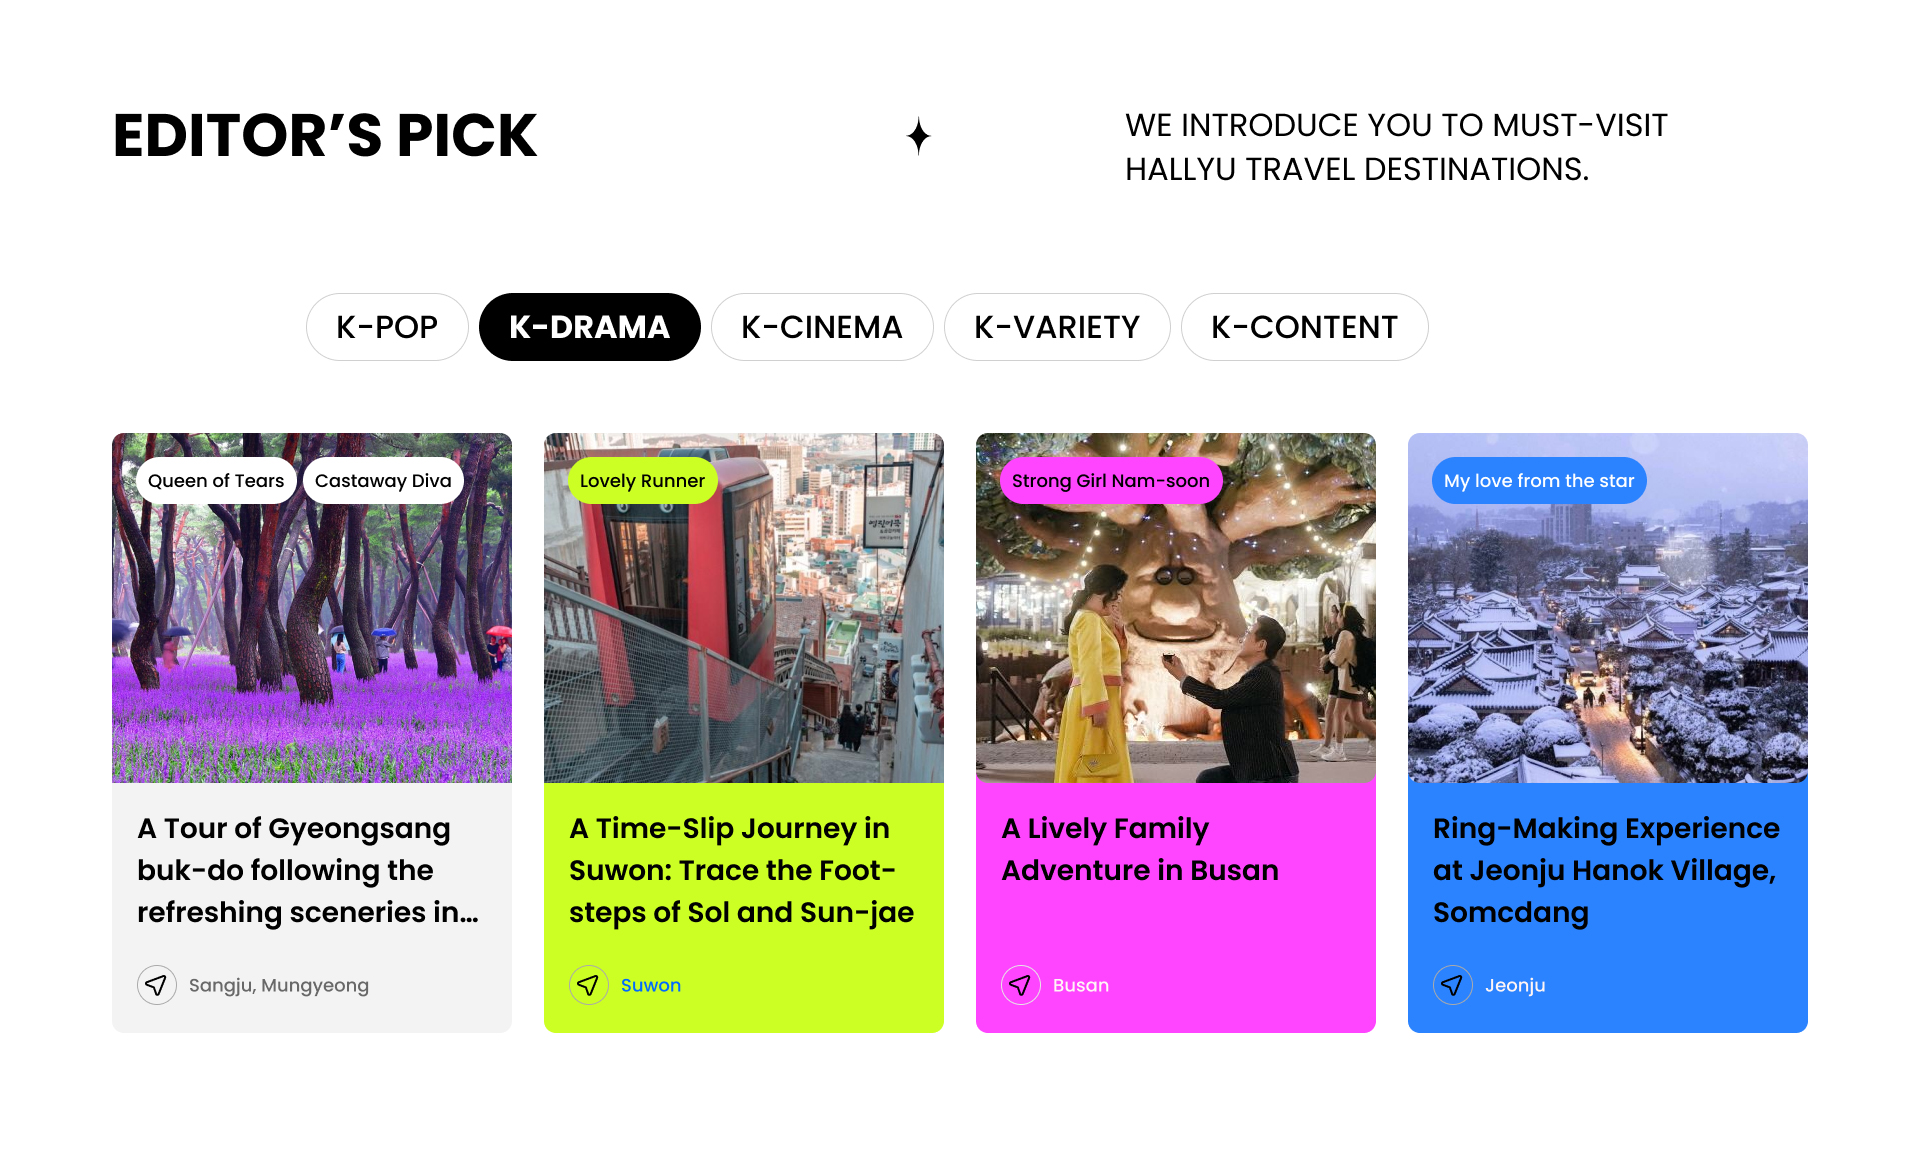
Task: Select the Lovely Runner tag
Action: click(x=642, y=481)
